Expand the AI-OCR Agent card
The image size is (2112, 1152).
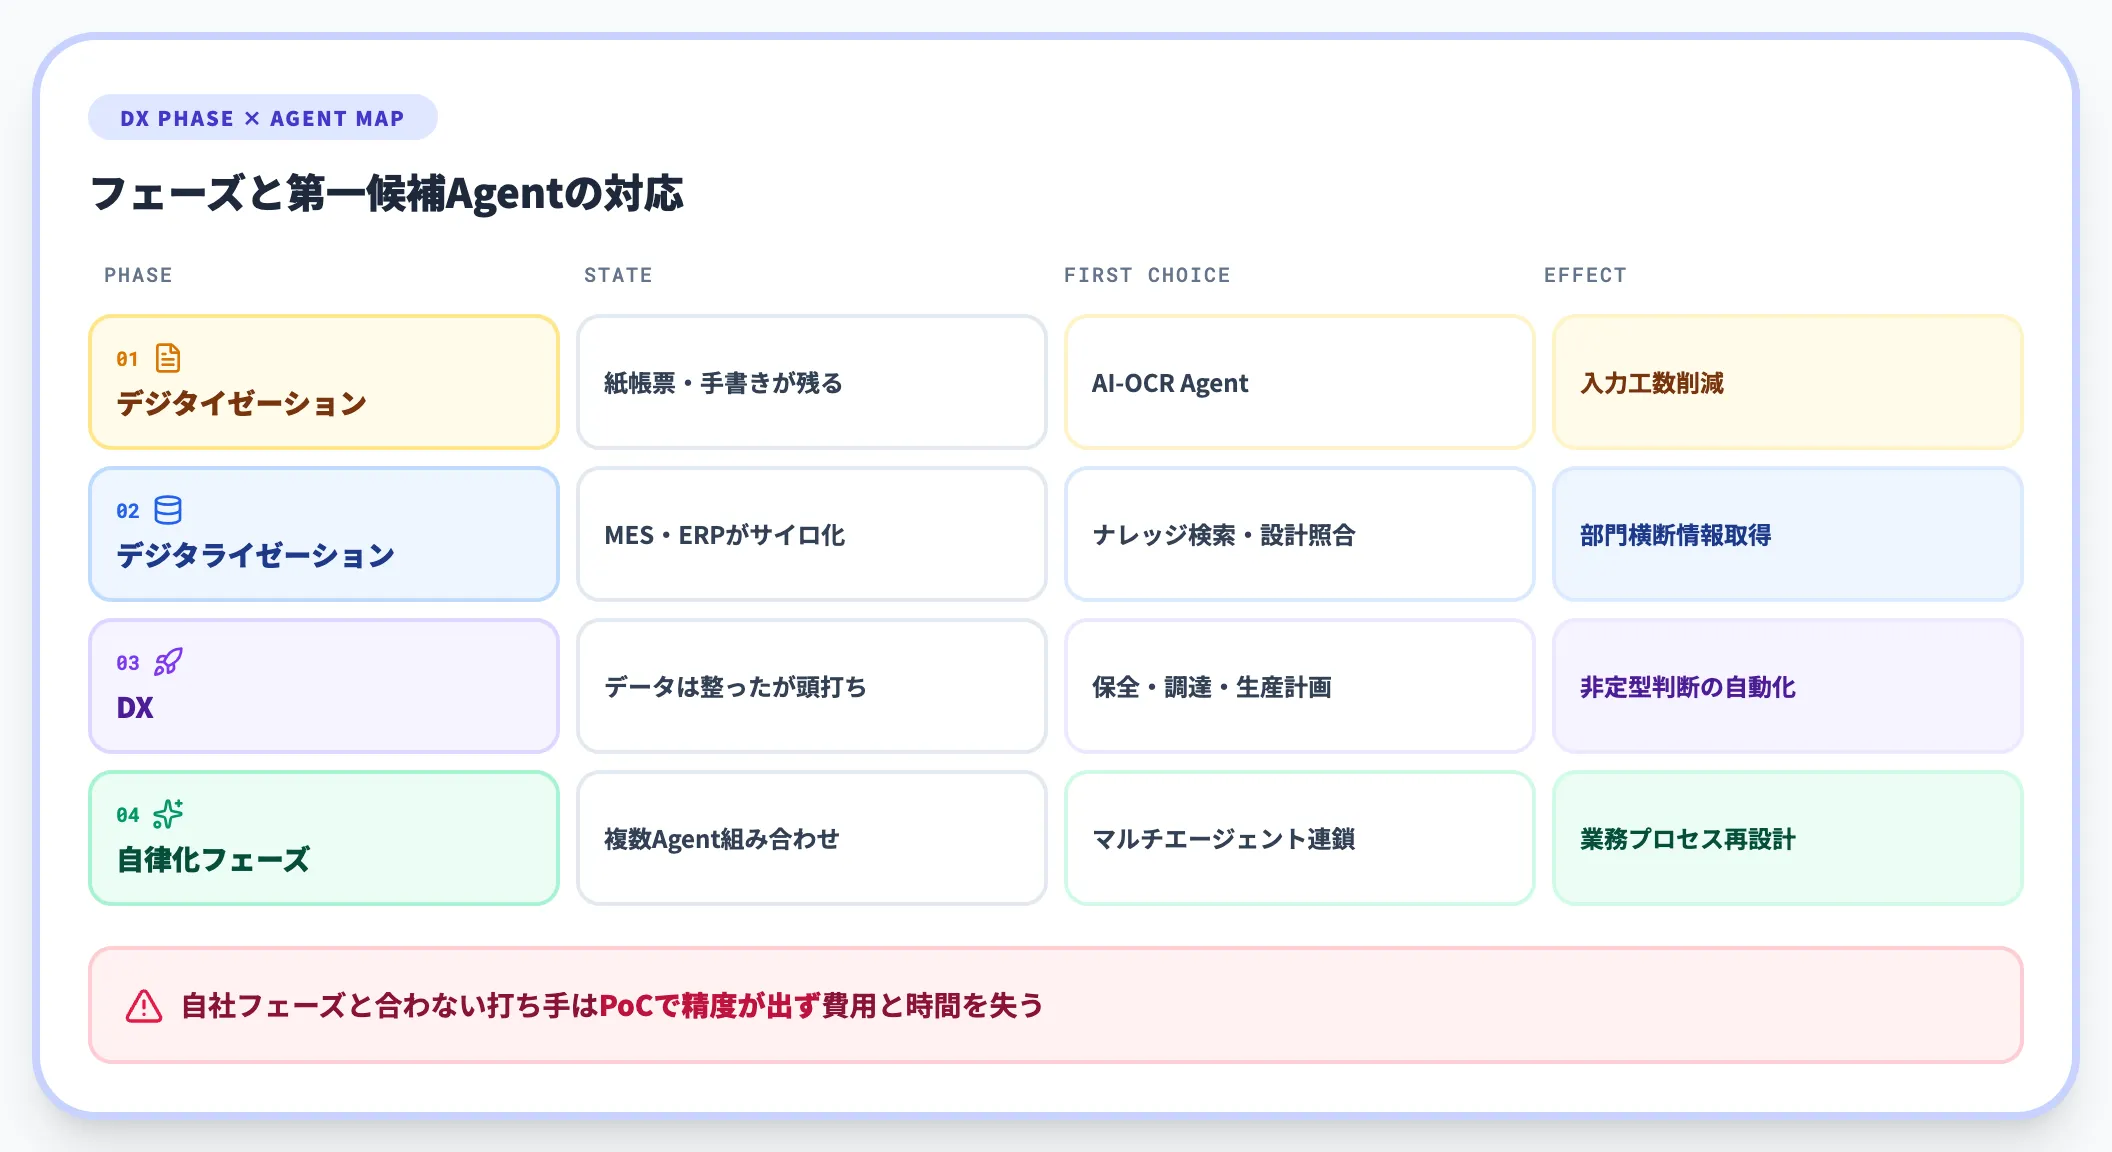[1297, 382]
